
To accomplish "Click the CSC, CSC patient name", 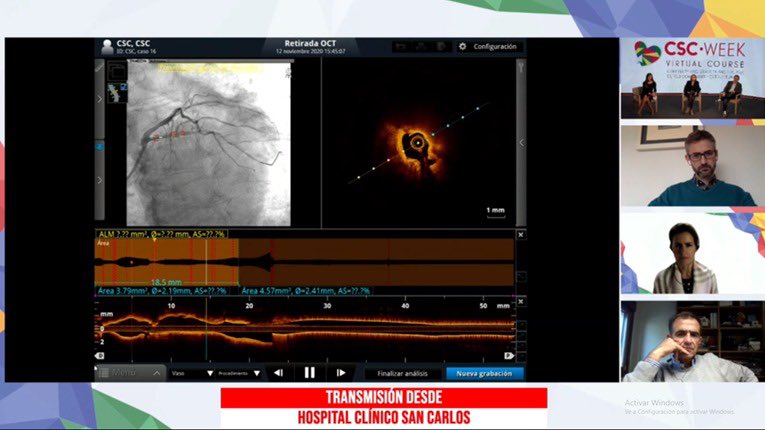I will point(133,43).
